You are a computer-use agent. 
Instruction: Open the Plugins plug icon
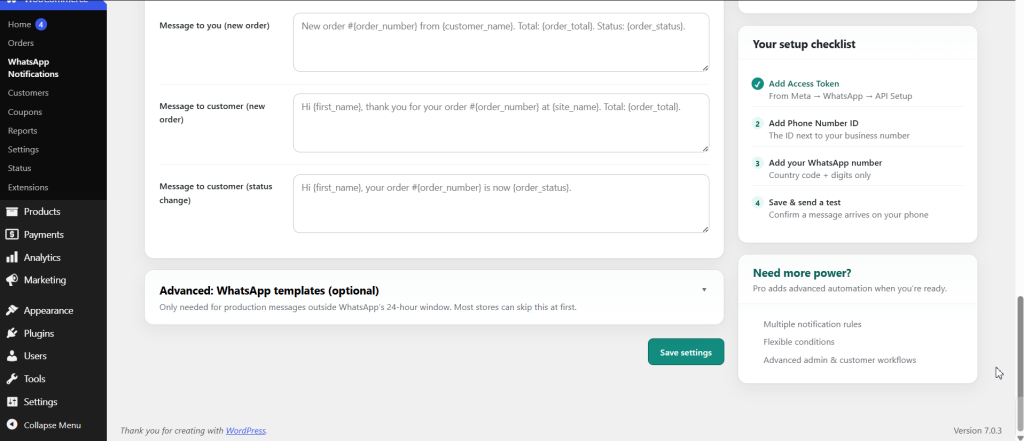[12, 333]
